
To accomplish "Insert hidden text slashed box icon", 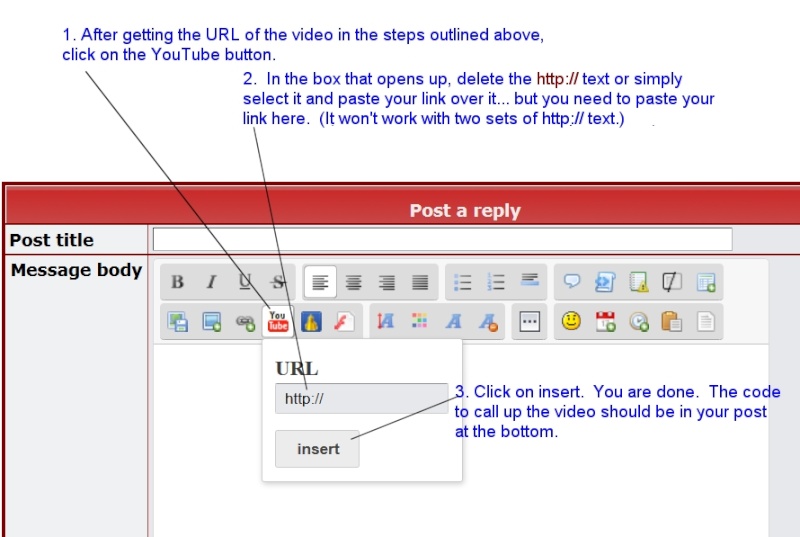I will pyautogui.click(x=672, y=282).
